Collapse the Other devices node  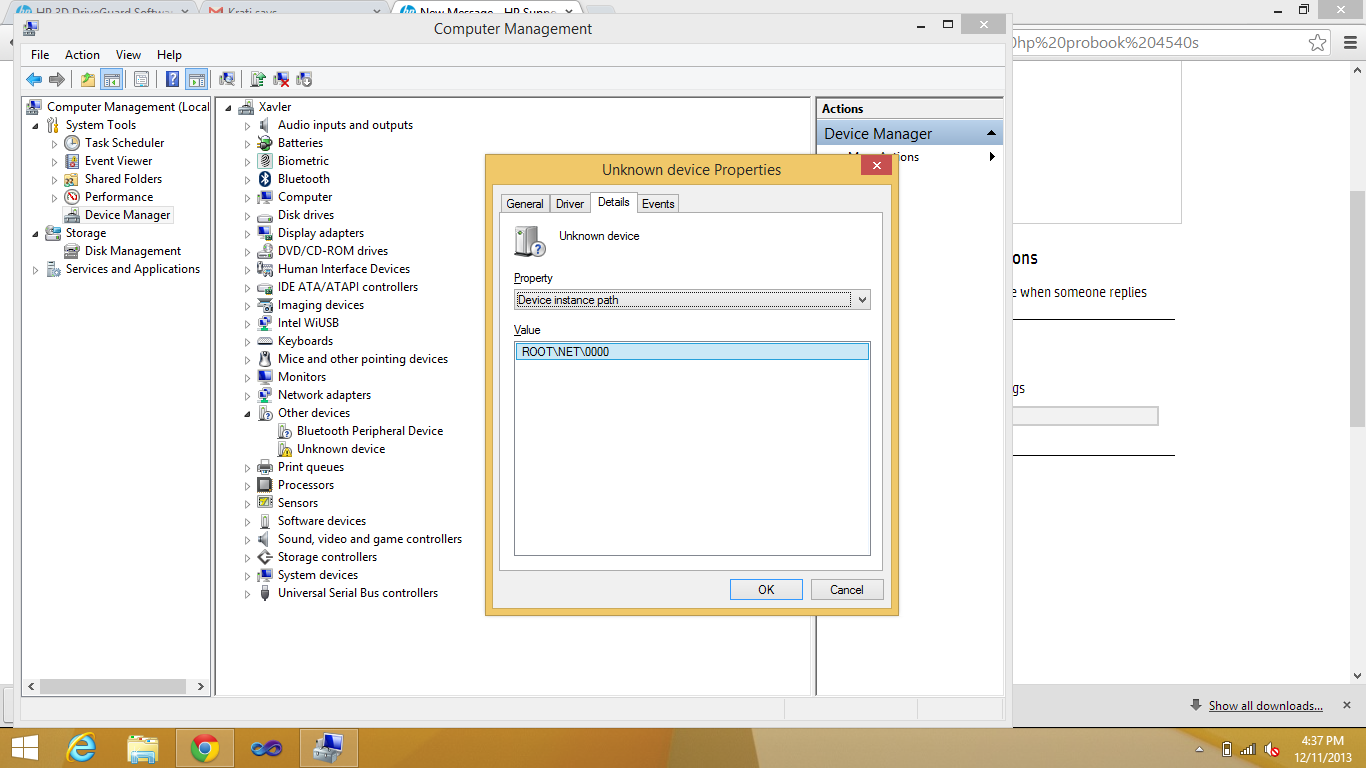pyautogui.click(x=248, y=414)
